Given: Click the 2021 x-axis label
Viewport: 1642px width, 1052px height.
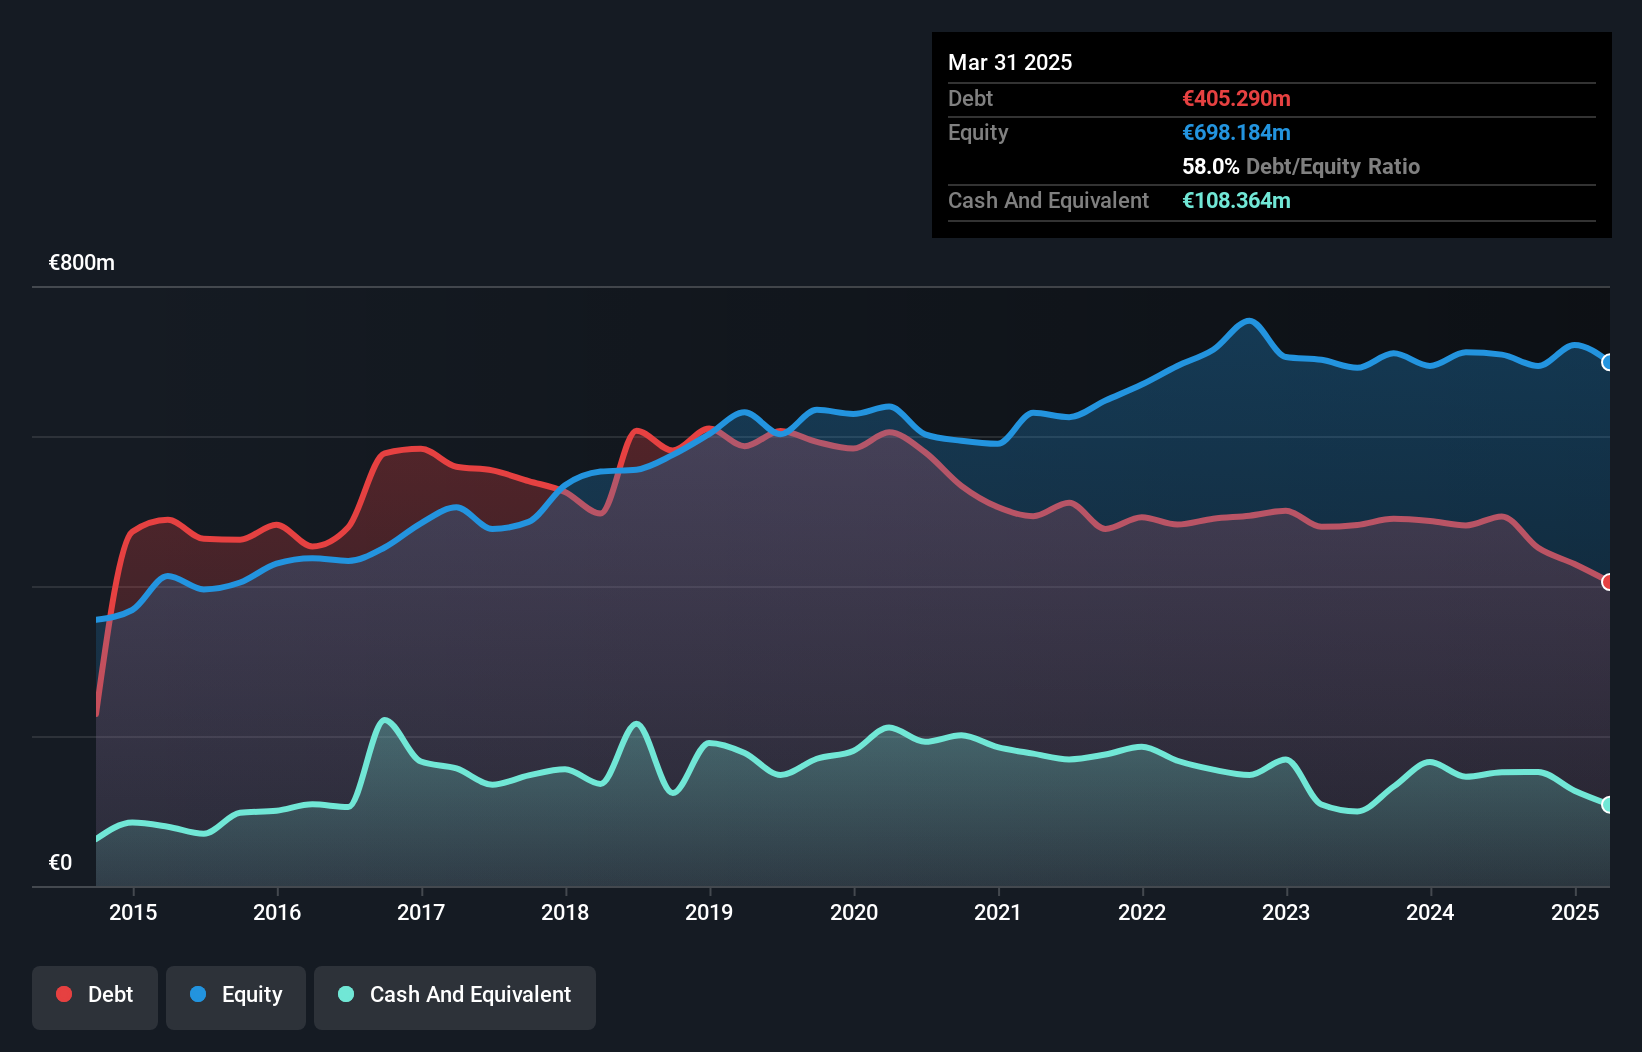Looking at the screenshot, I should coord(998,912).
